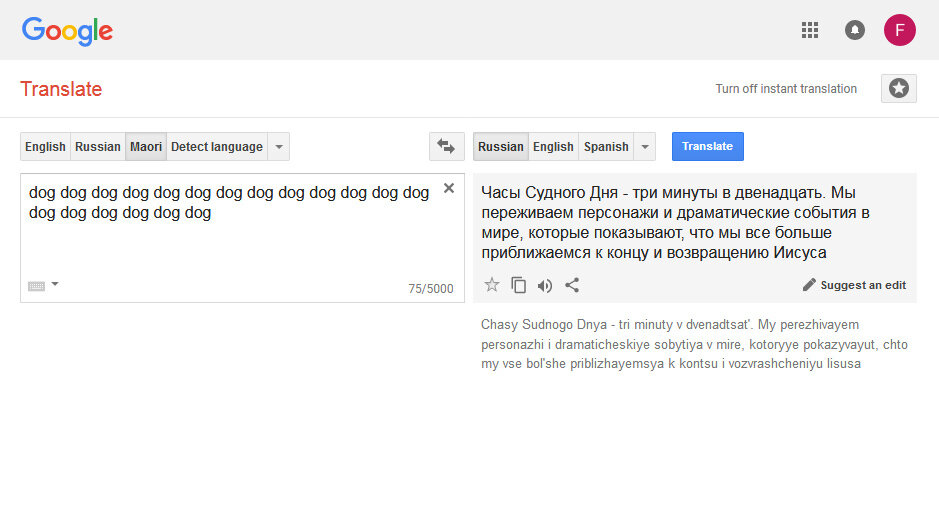Click the blue Translate button
This screenshot has width=939, height=528.
[707, 147]
